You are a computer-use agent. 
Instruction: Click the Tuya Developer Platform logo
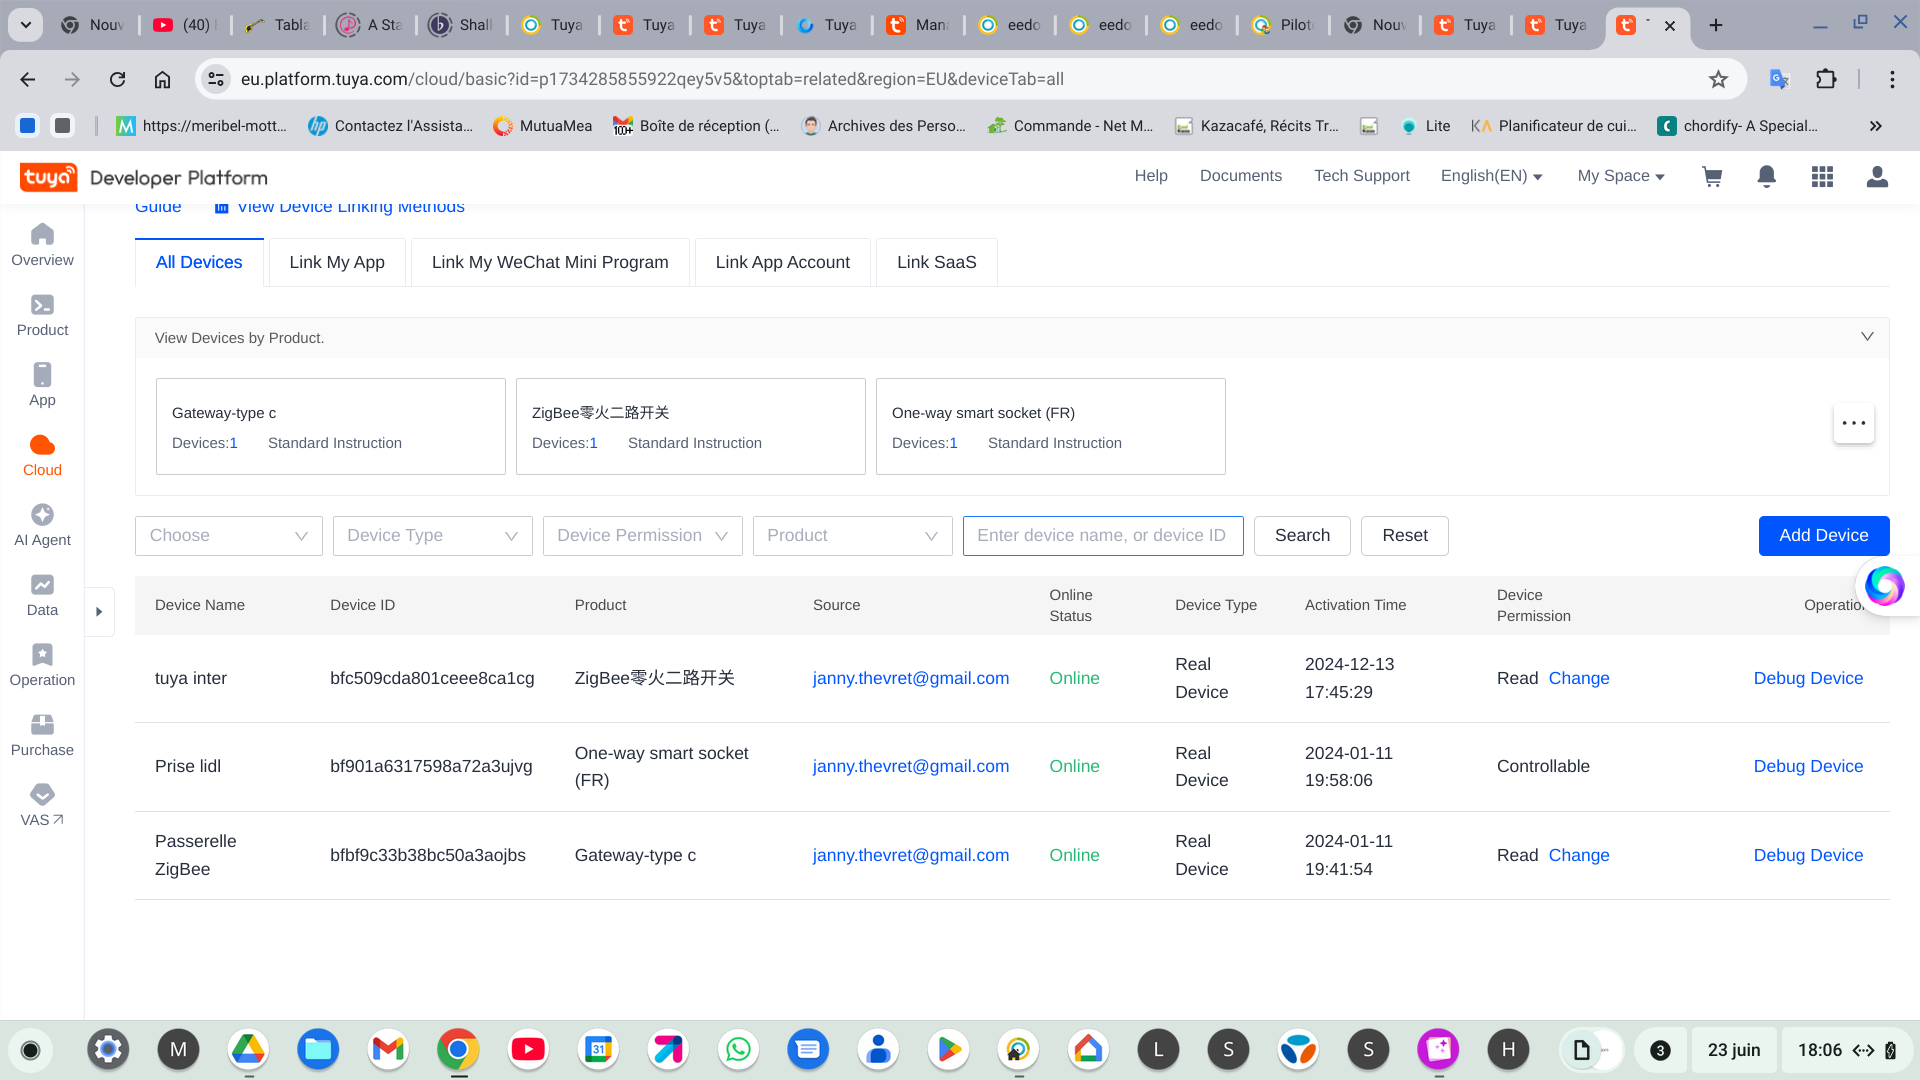tap(144, 177)
